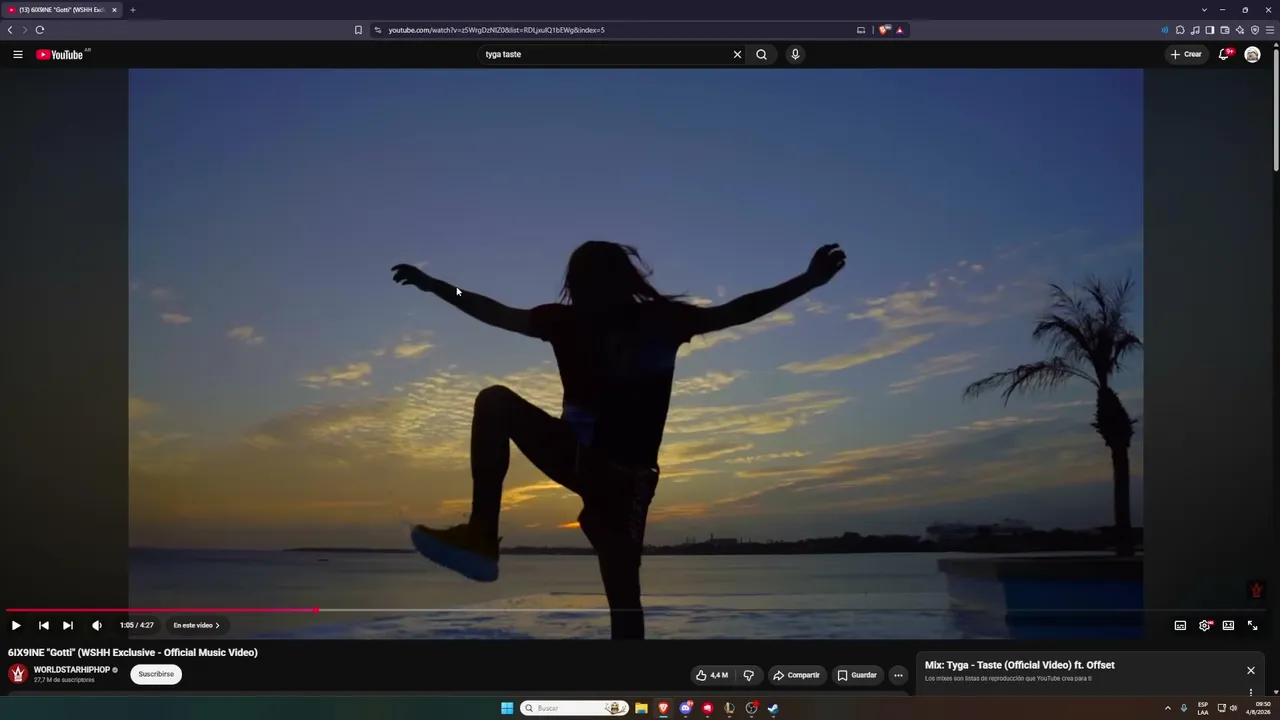Open the Windows Start menu
This screenshot has width=1280, height=720.
tap(507, 708)
